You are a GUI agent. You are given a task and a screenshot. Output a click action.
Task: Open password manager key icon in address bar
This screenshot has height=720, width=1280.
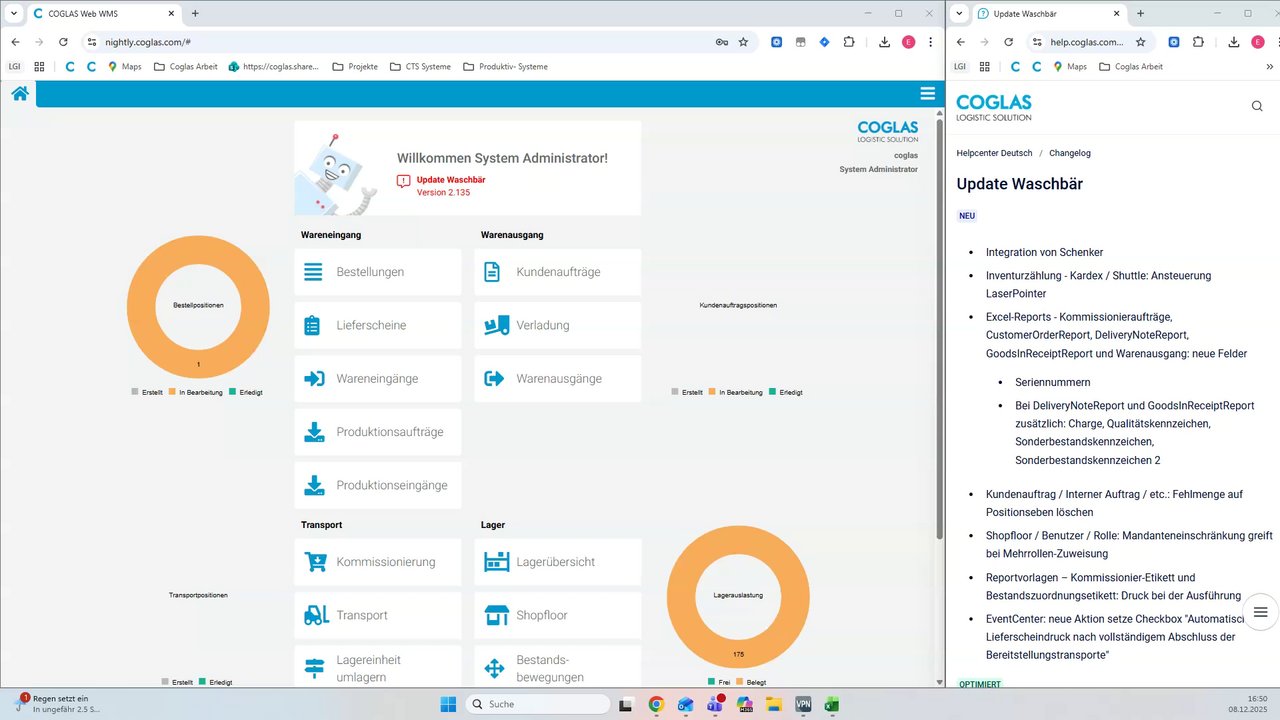[722, 42]
